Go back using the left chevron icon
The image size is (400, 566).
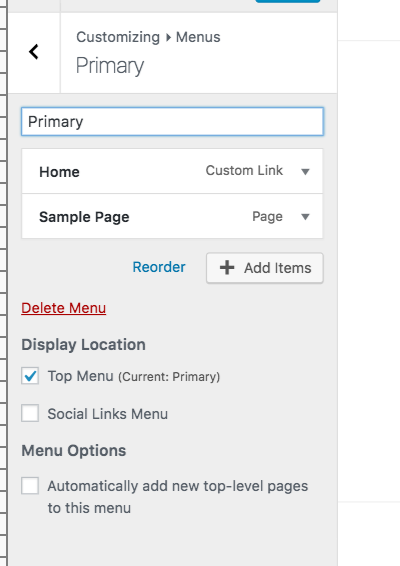point(34,52)
